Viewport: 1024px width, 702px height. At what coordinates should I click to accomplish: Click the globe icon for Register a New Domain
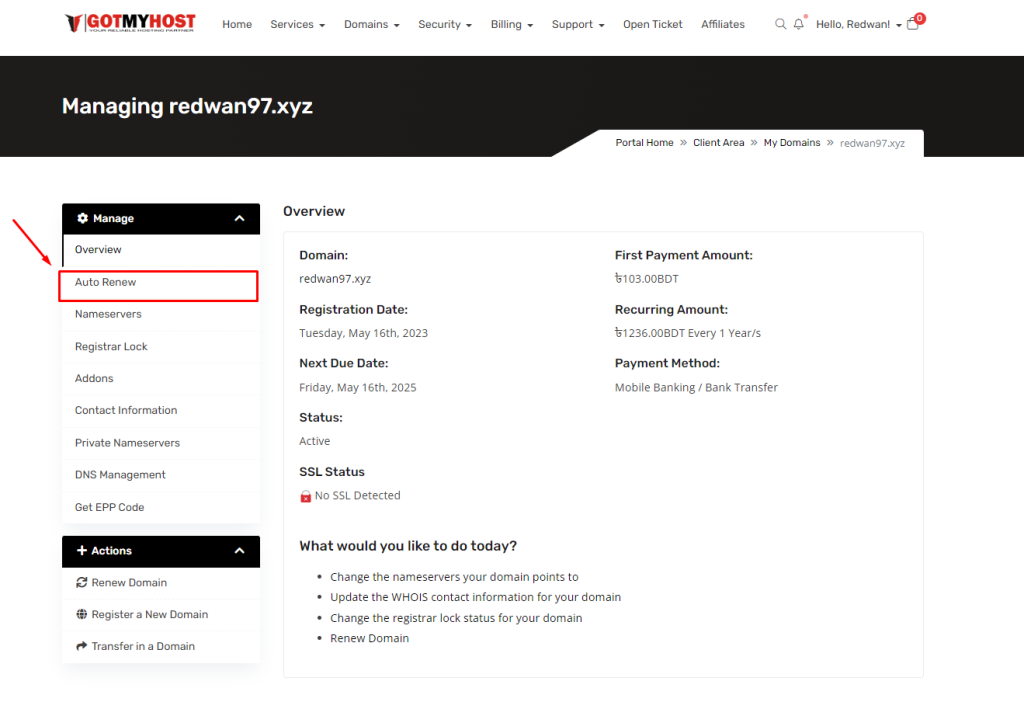[82, 614]
